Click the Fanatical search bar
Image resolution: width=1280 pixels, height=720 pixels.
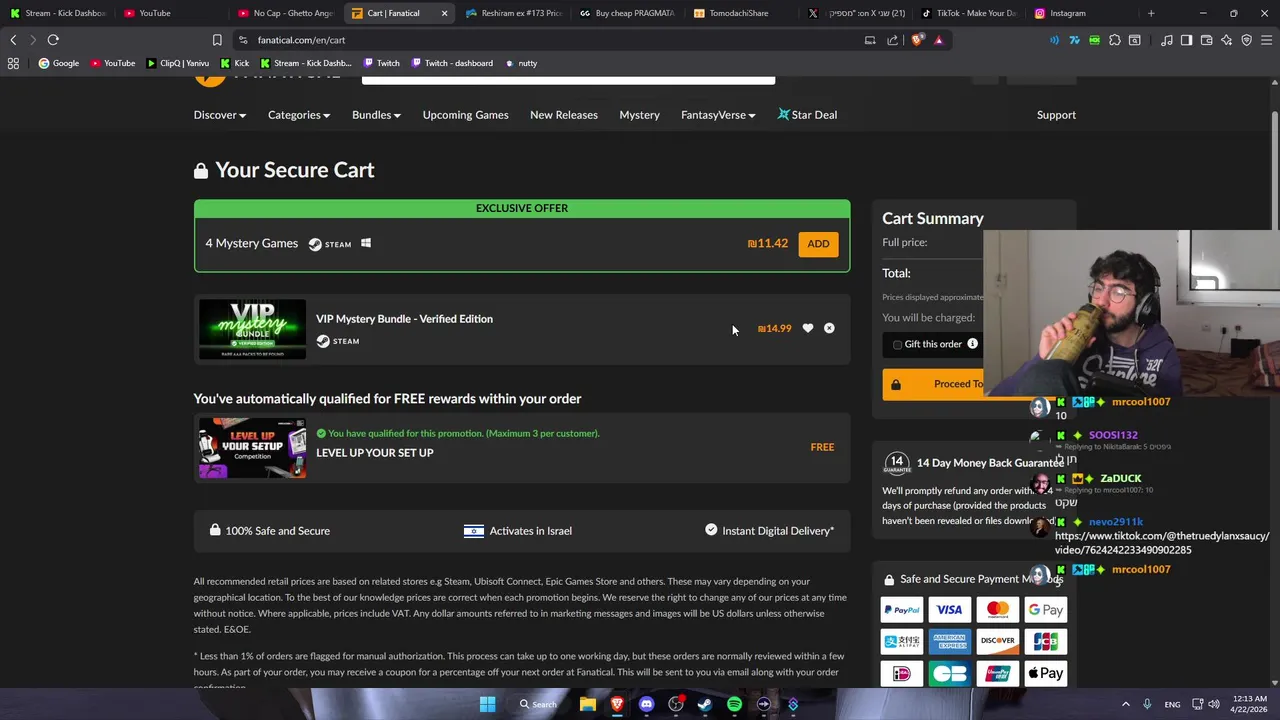pyautogui.click(x=568, y=79)
